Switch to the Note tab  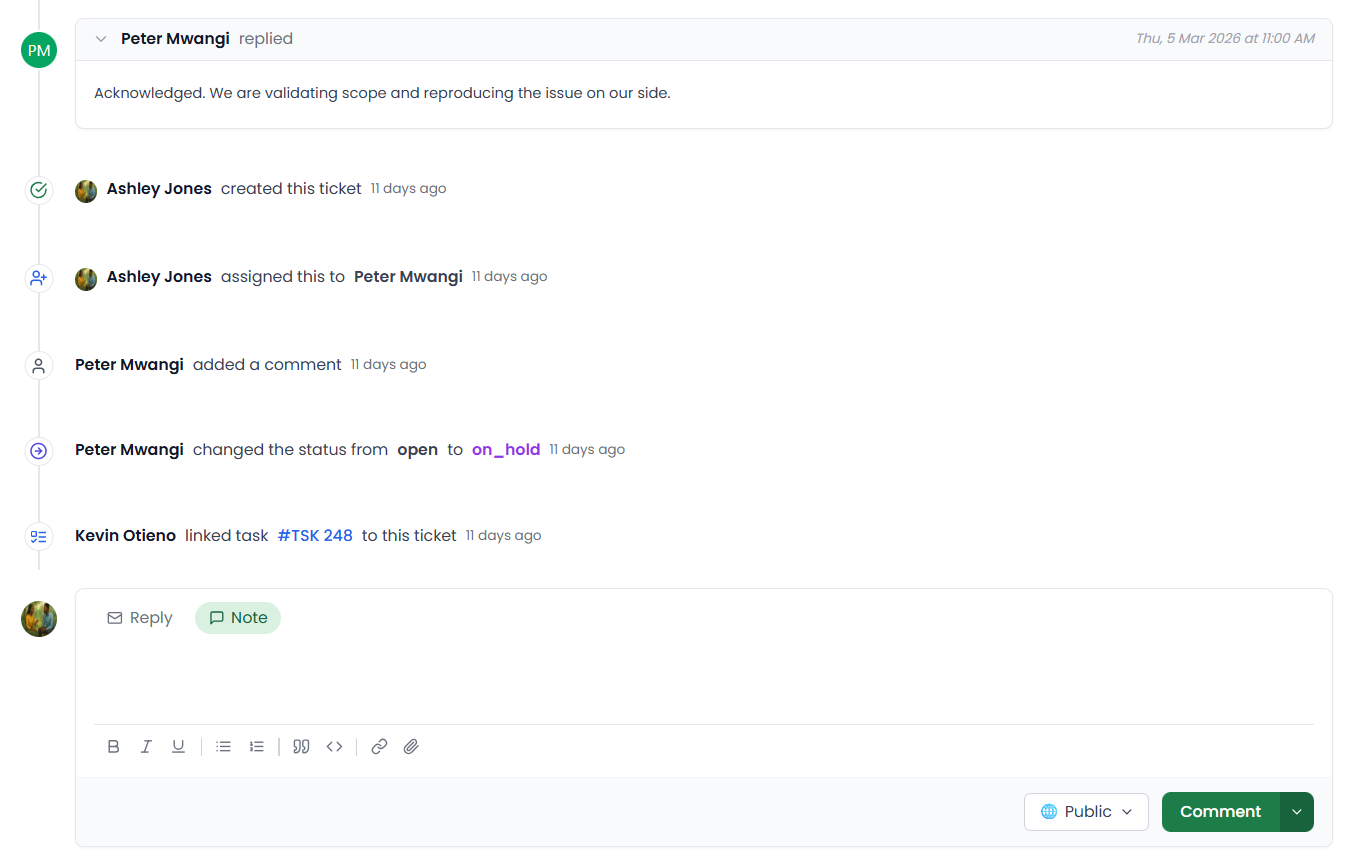pyautogui.click(x=237, y=617)
